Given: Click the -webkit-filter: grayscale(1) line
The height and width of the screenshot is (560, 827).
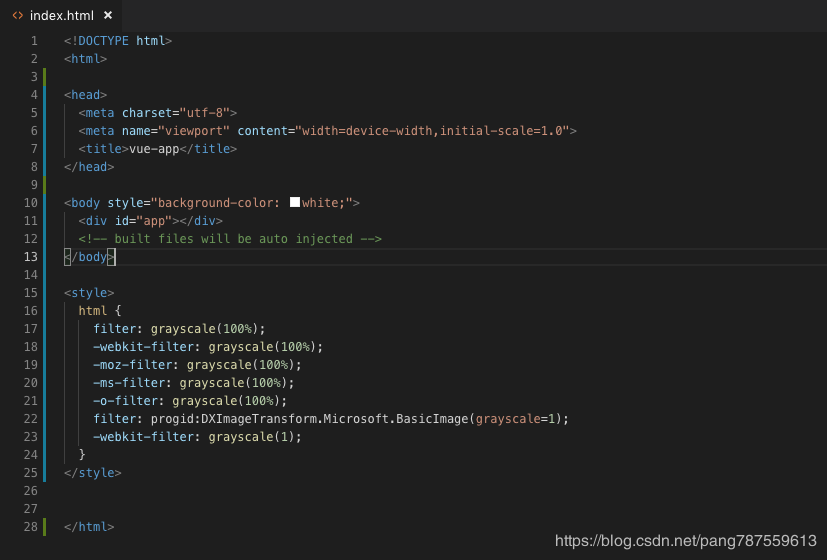Looking at the screenshot, I should [x=197, y=437].
